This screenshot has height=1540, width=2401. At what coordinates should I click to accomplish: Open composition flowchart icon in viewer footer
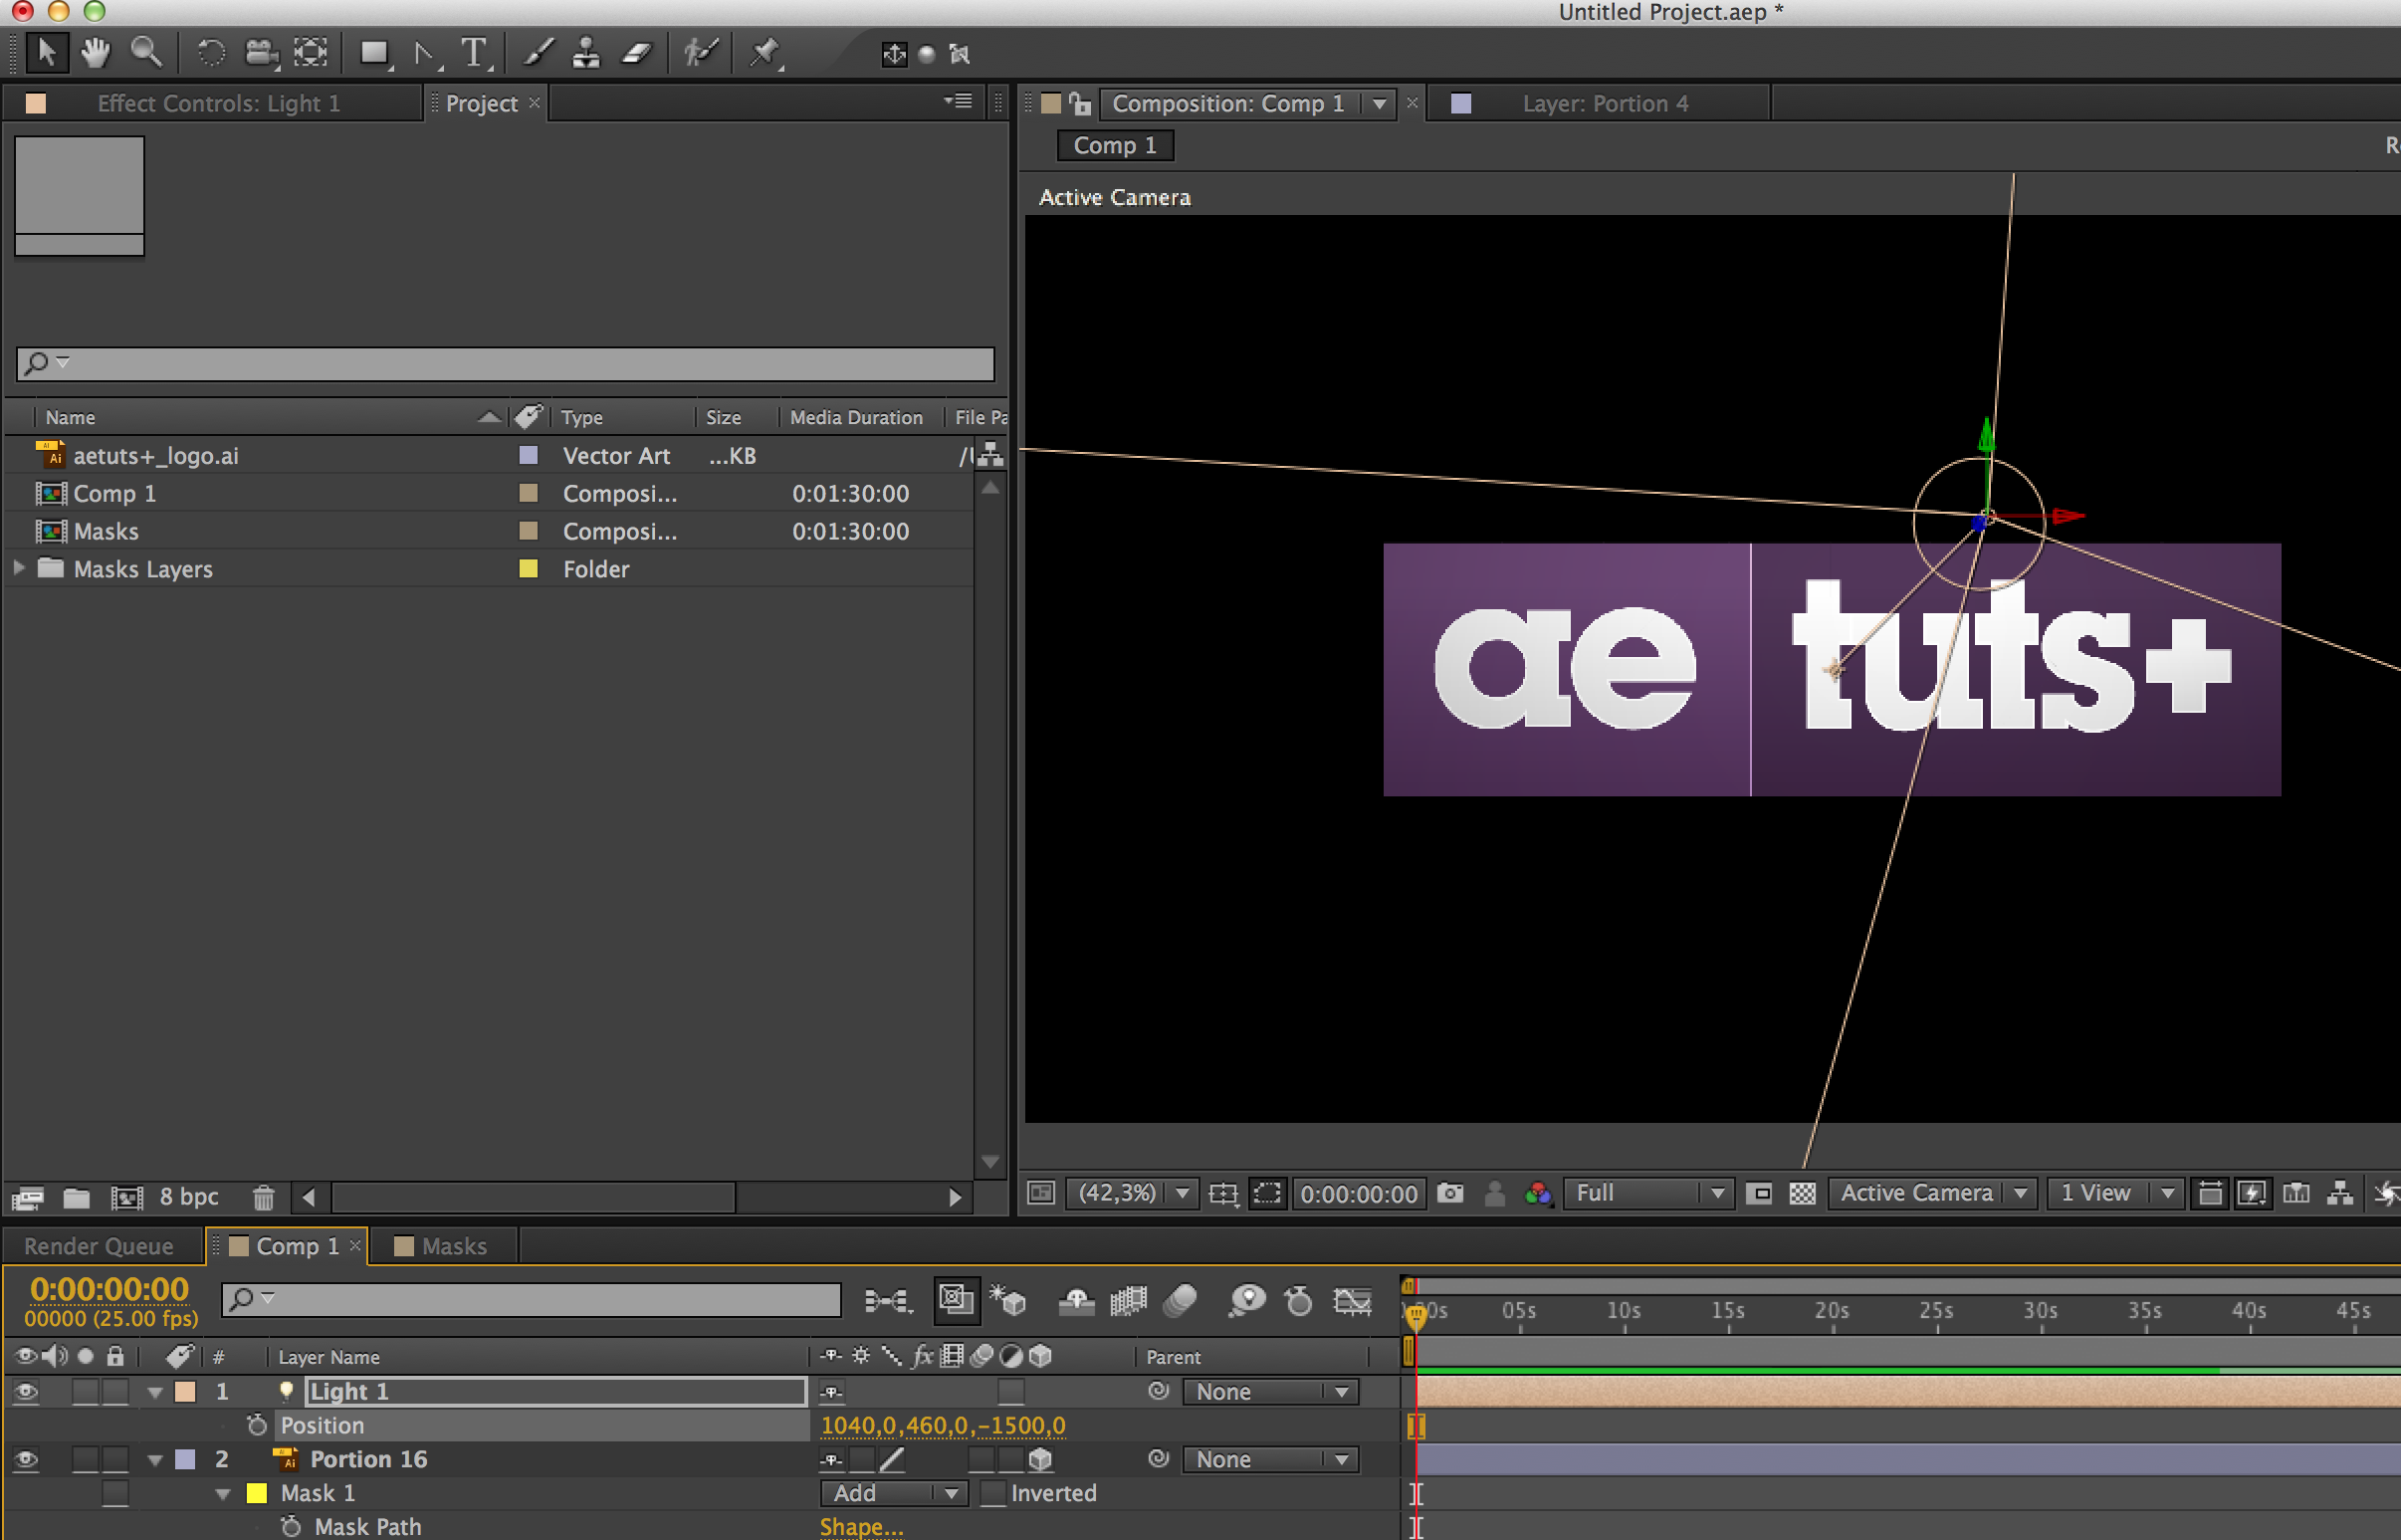coord(2340,1193)
